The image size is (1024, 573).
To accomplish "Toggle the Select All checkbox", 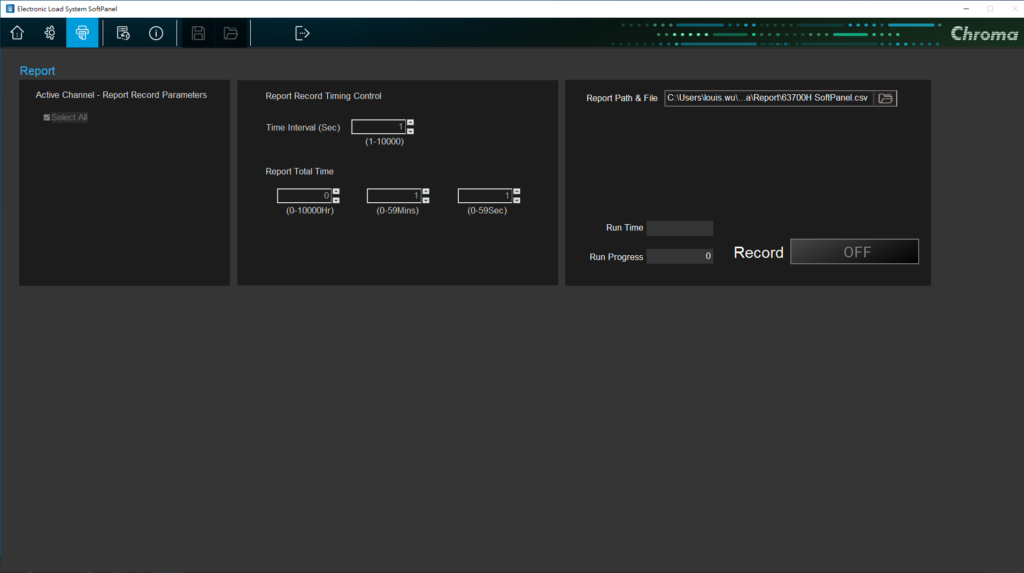I will (46, 118).
